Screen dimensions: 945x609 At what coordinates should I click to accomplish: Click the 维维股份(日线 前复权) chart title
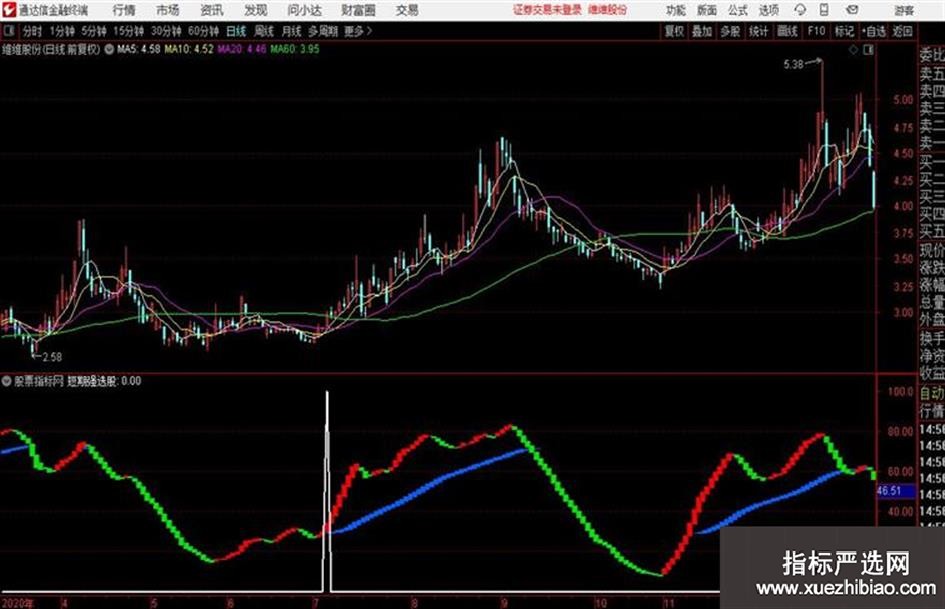[x=51, y=49]
